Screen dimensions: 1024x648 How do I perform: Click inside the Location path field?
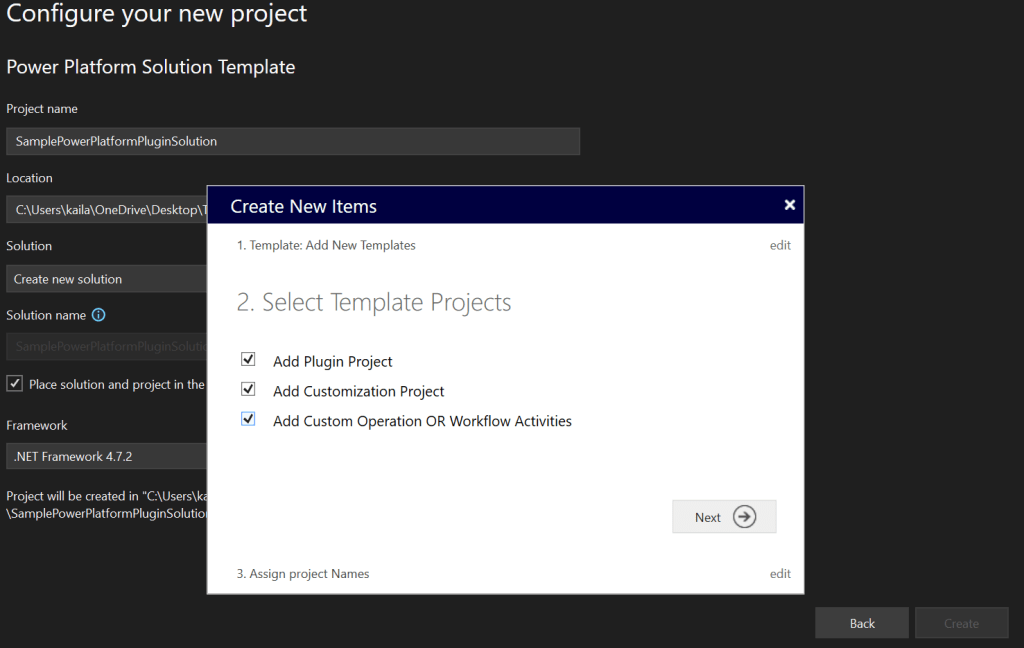click(106, 210)
